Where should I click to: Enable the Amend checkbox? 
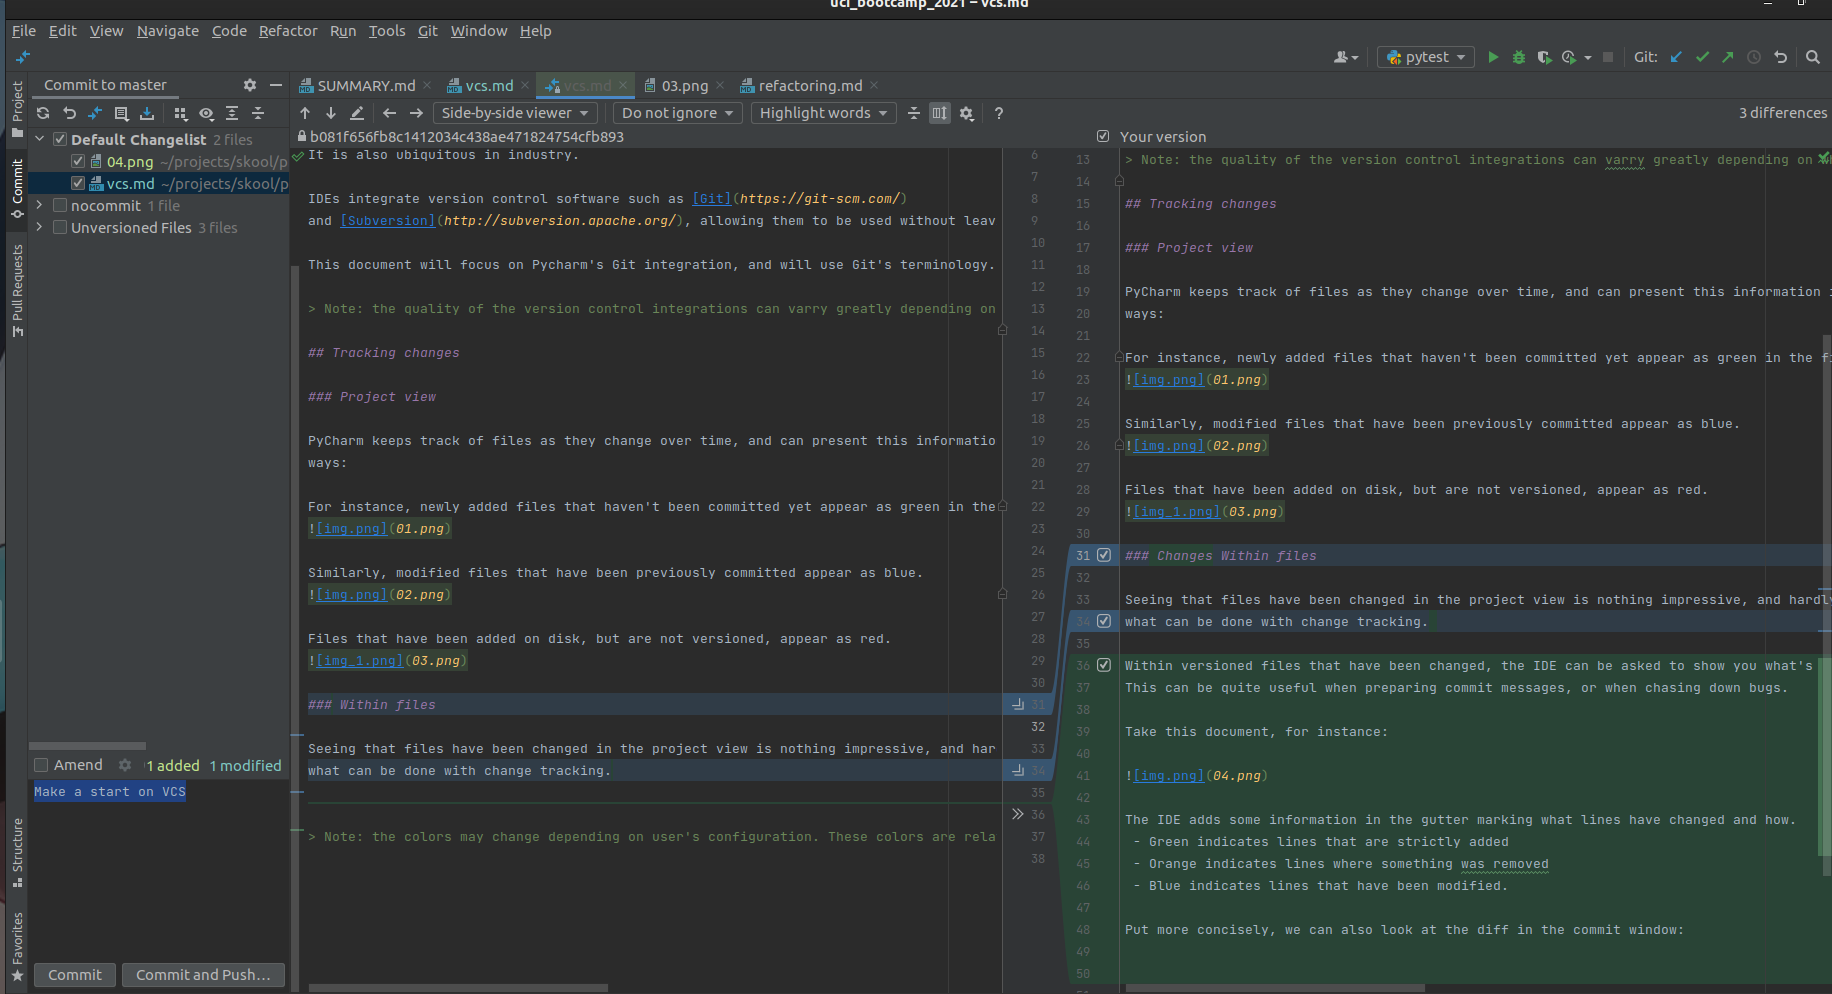click(41, 765)
